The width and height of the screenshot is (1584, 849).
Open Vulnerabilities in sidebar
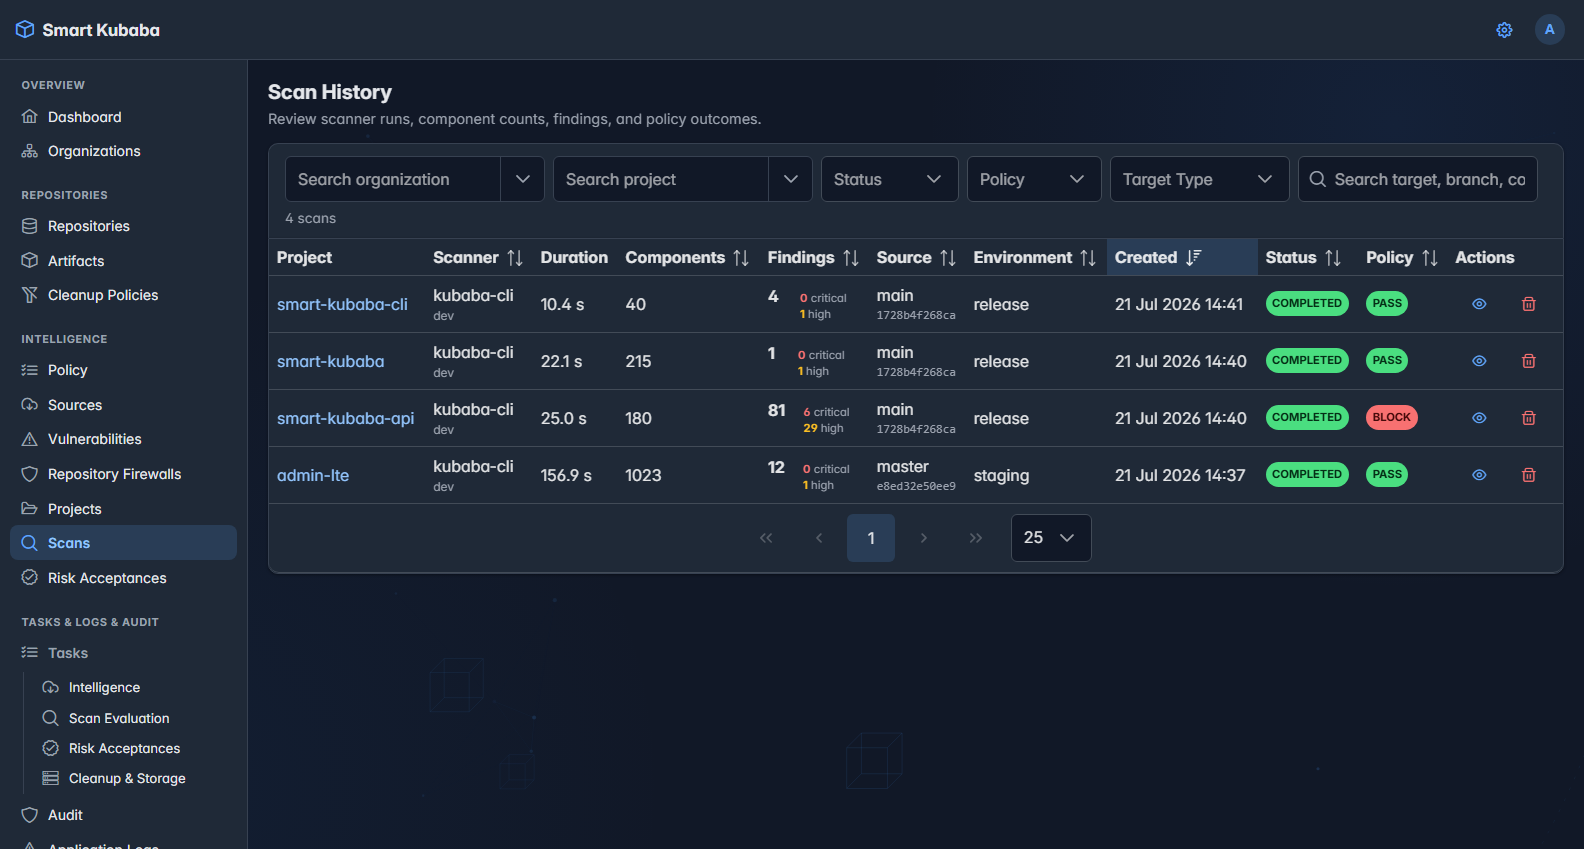(123, 439)
